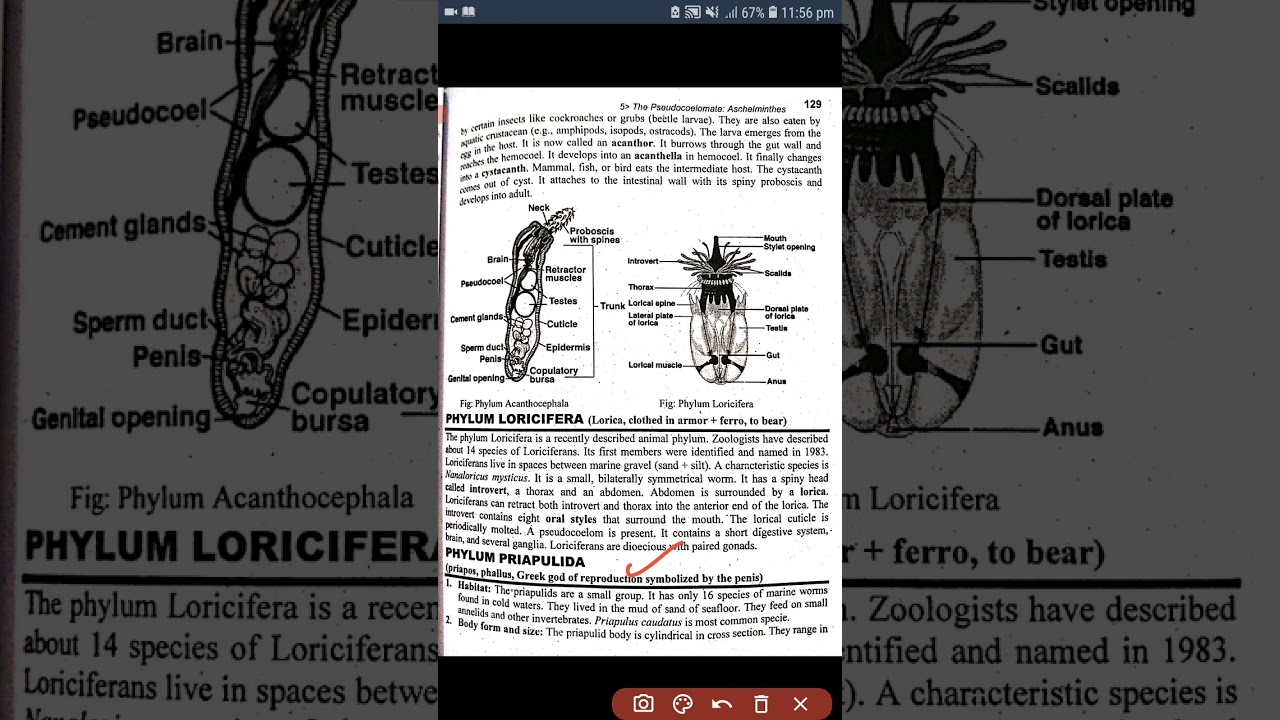Click the 'Lorical spine' label
The image size is (1280, 720).
tap(652, 303)
